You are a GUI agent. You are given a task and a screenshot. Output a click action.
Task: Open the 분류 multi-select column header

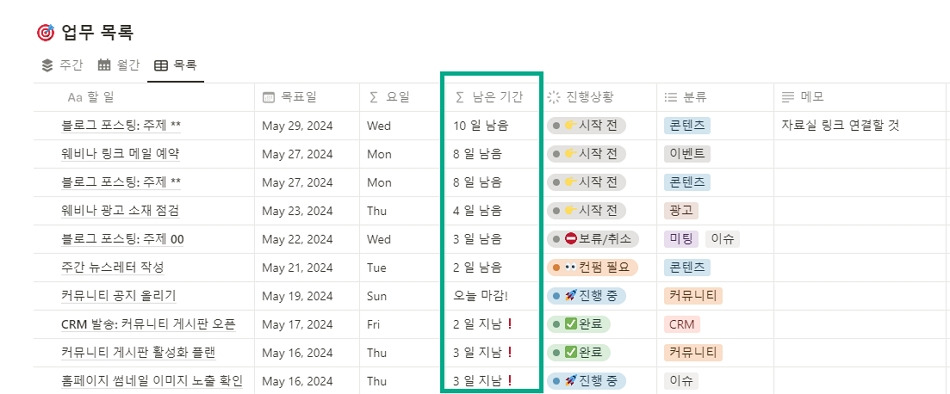tap(714, 97)
